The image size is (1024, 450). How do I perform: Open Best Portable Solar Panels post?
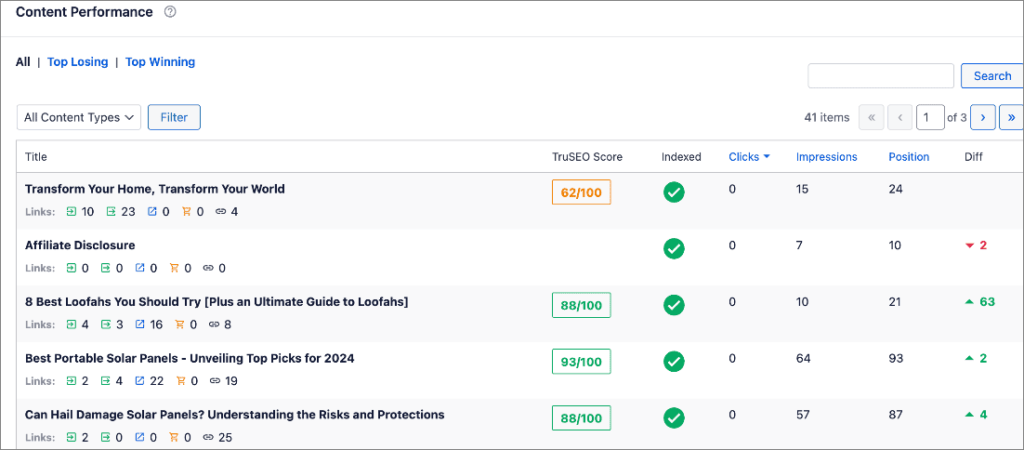click(189, 359)
